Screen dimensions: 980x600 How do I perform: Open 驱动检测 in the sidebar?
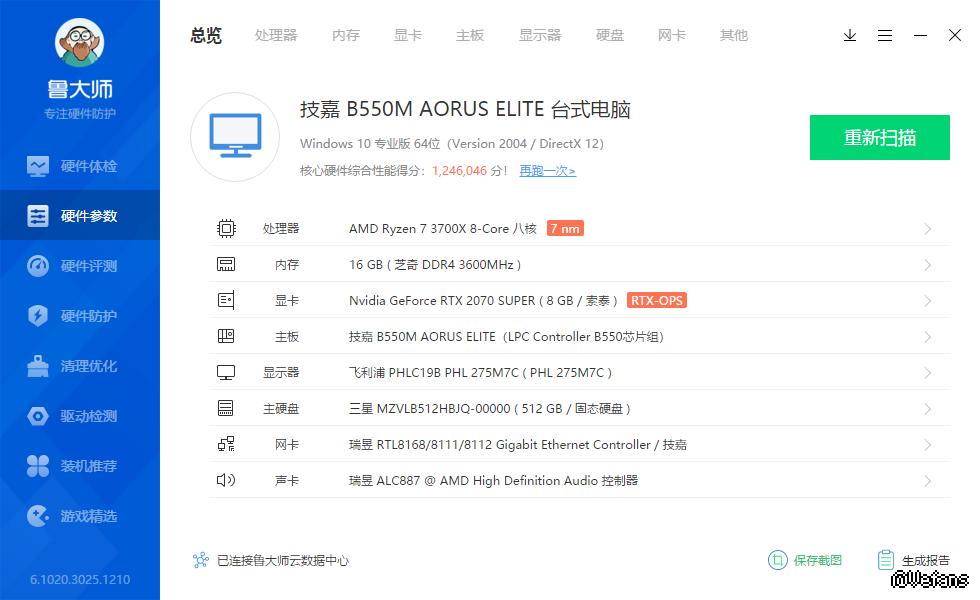pyautogui.click(x=80, y=416)
